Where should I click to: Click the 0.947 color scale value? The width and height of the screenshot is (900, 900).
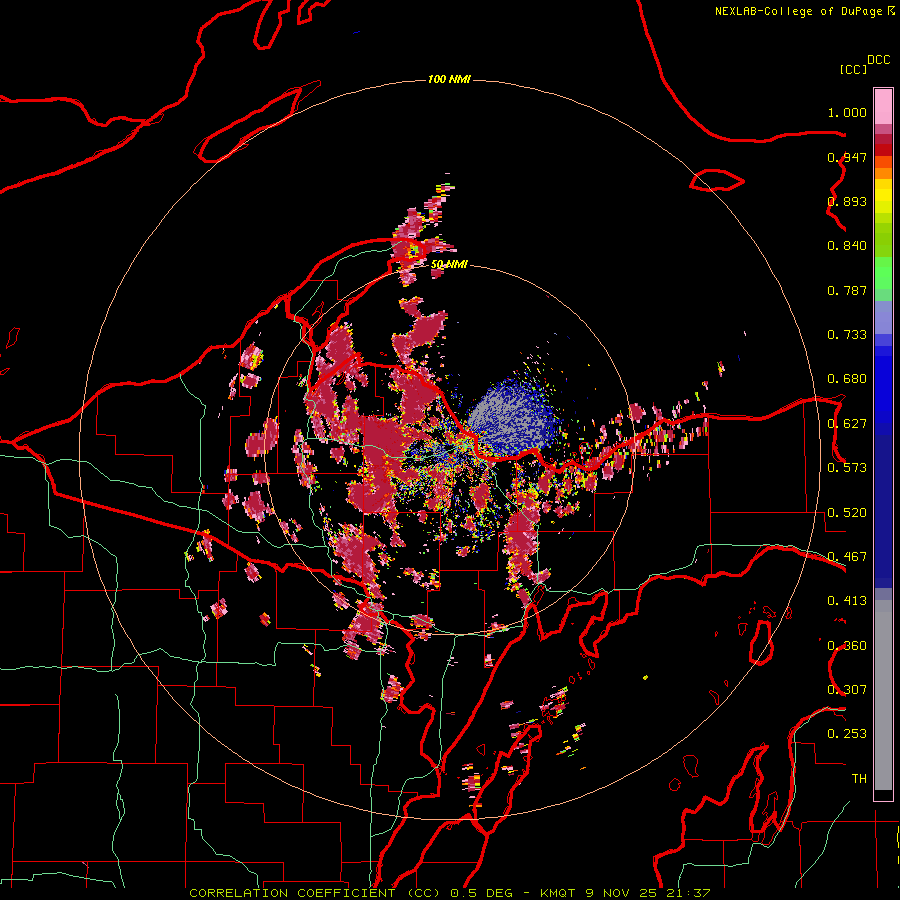point(847,157)
